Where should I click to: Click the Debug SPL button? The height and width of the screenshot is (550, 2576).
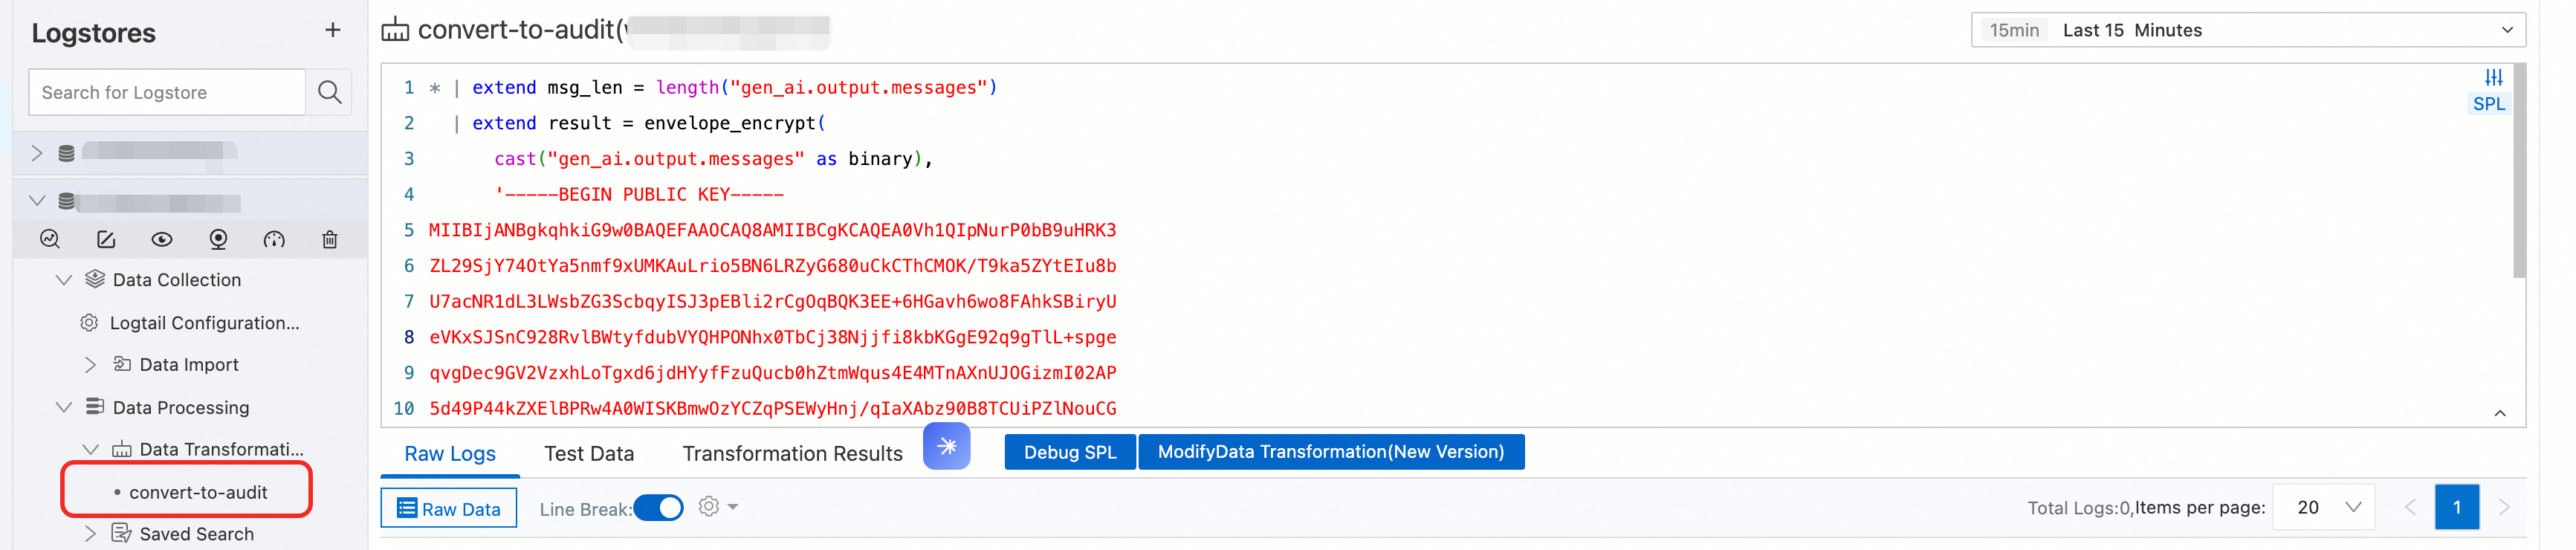click(x=1069, y=452)
